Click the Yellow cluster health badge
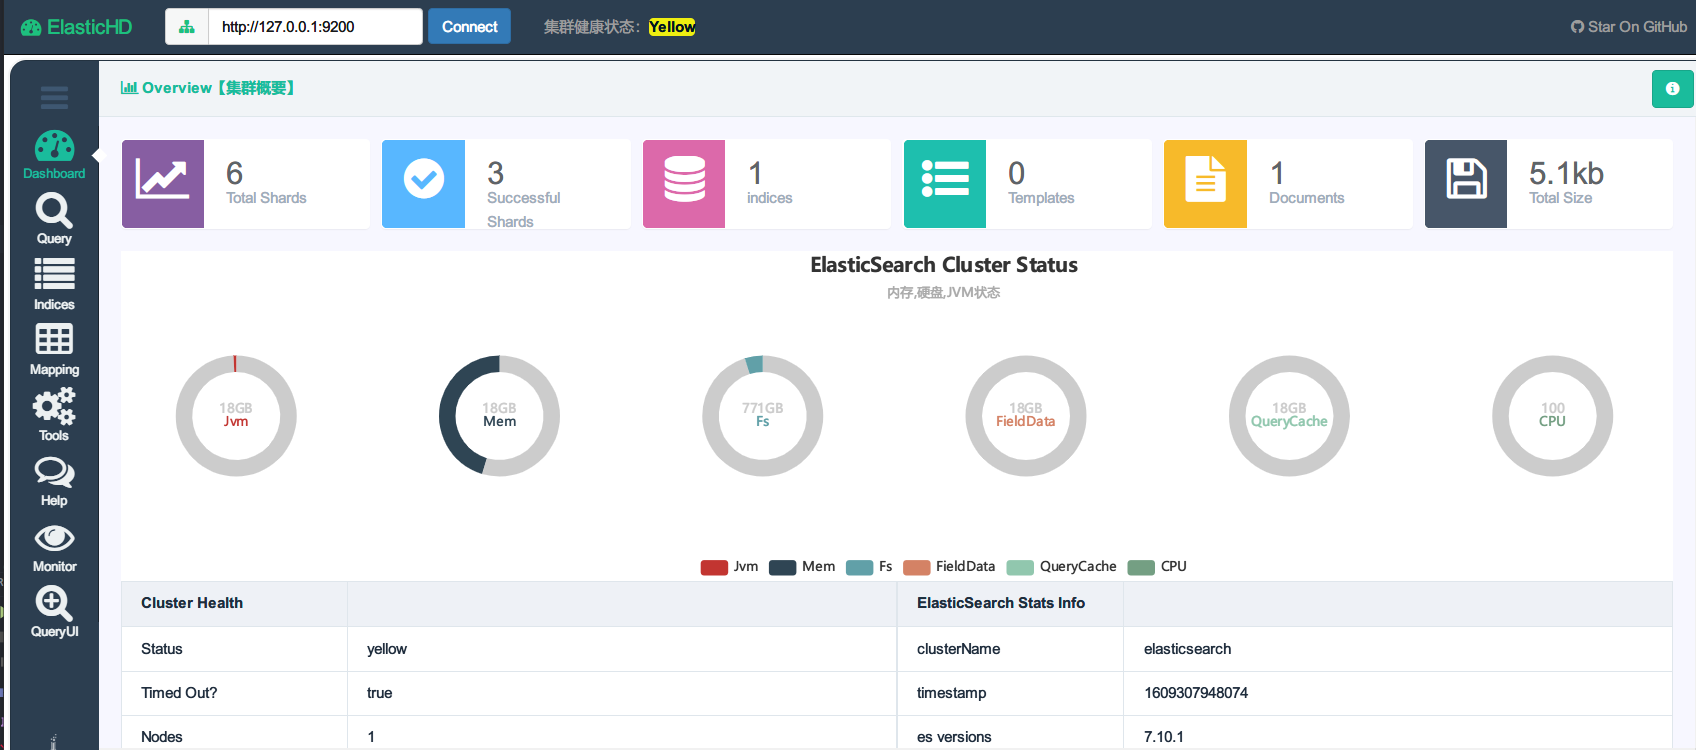The image size is (1696, 750). [672, 27]
